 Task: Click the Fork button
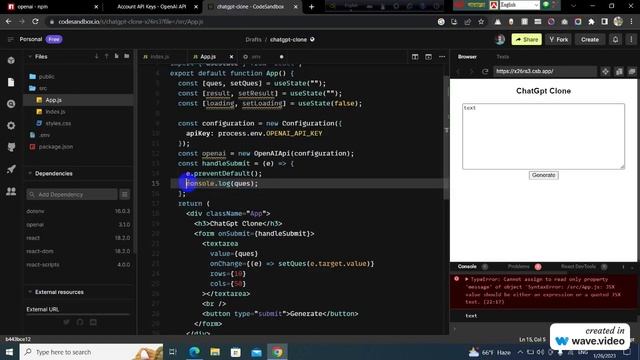click(x=558, y=39)
